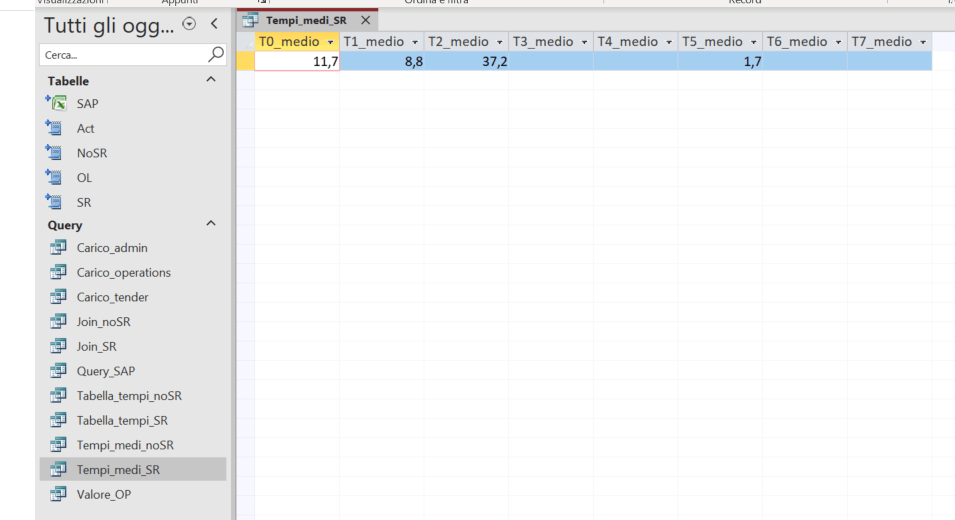Open the T1_medio column filter dropdown
Viewport: 955px width, 520px height.
(x=415, y=42)
